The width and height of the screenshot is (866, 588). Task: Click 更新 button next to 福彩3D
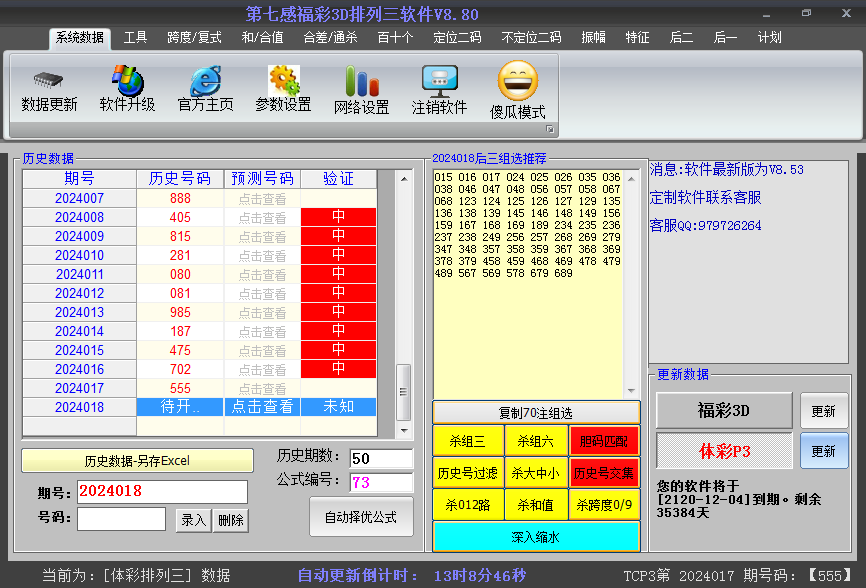click(823, 411)
